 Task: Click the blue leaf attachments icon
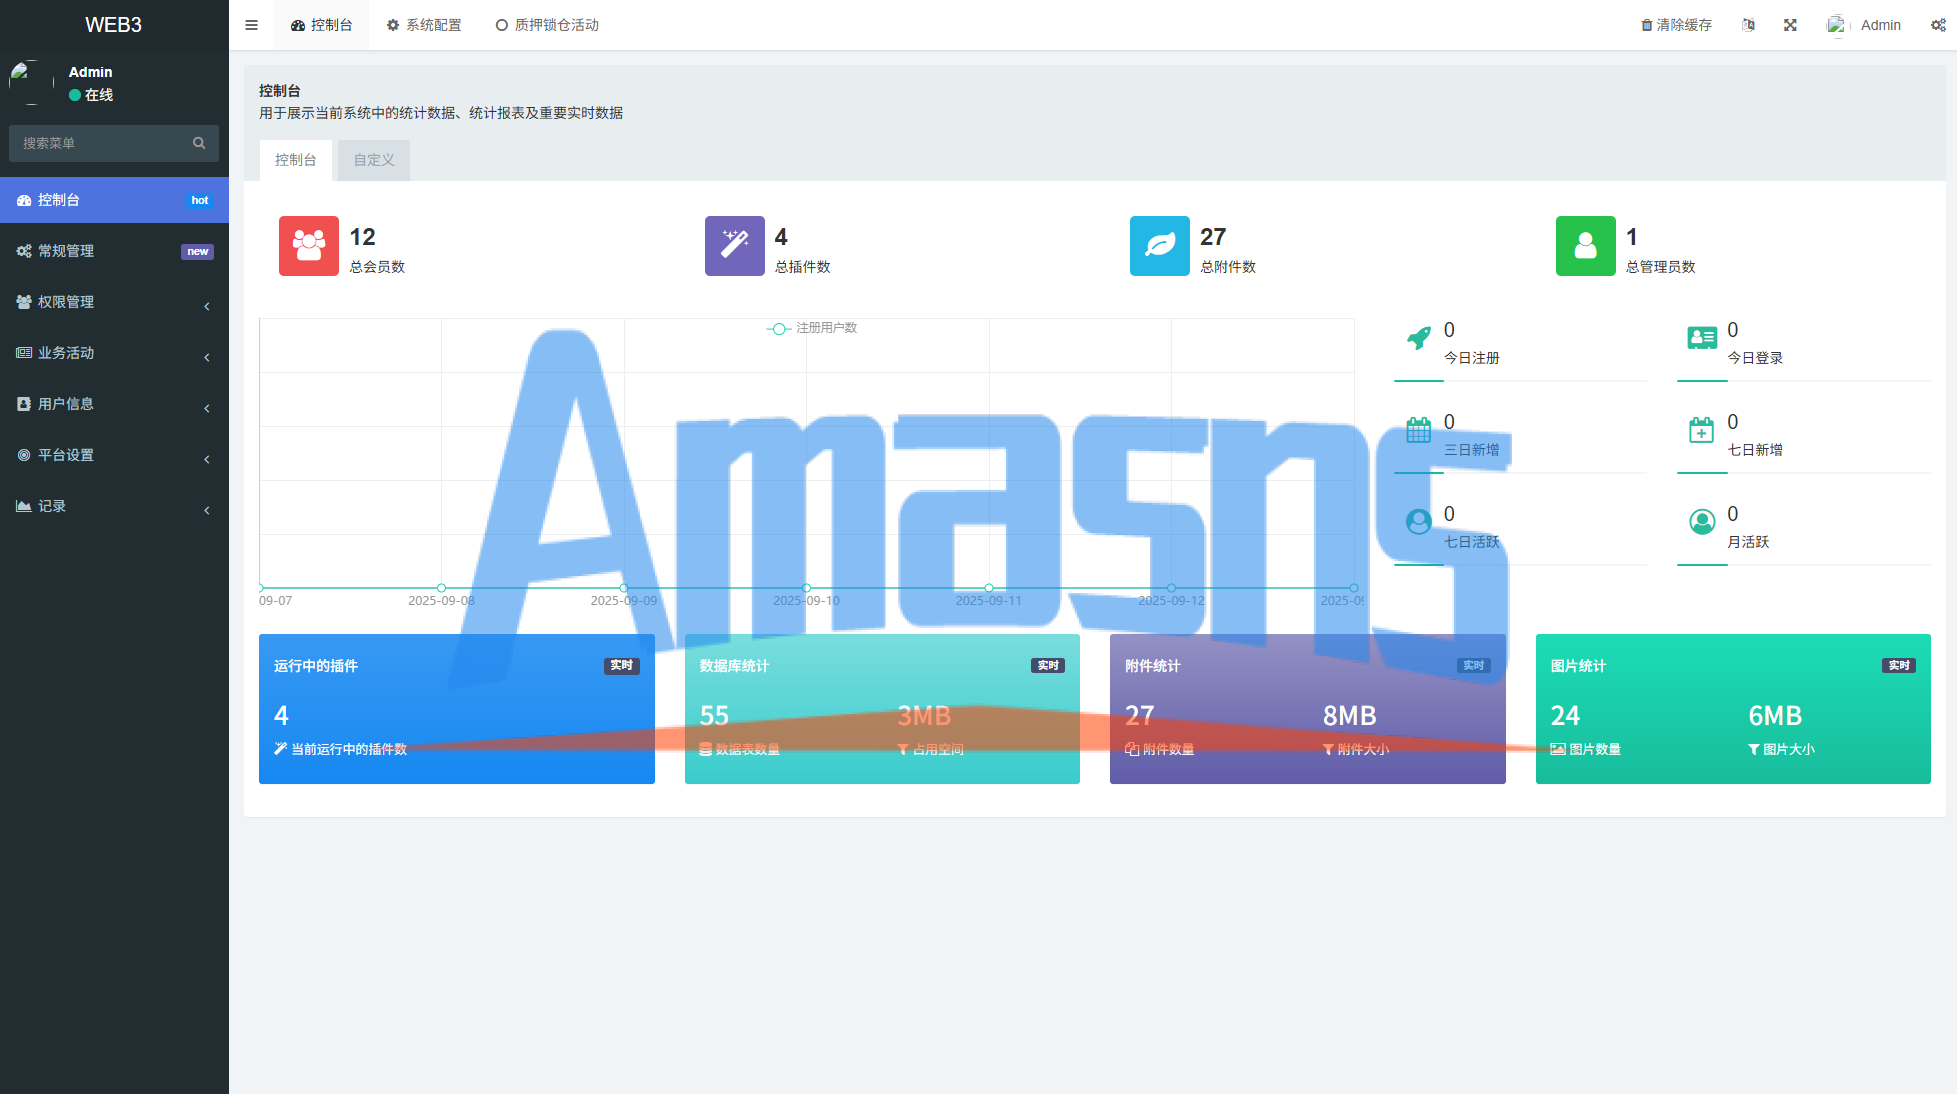point(1159,246)
